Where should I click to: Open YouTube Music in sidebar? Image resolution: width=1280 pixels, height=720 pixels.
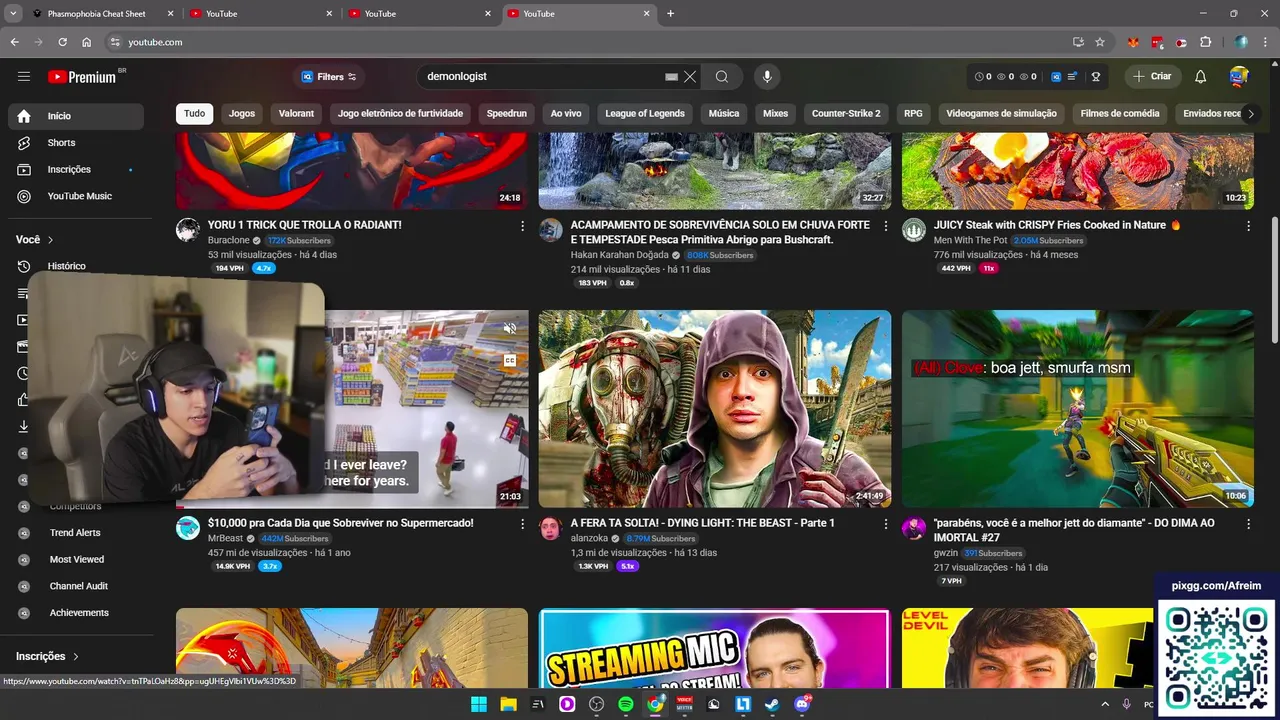(76, 196)
